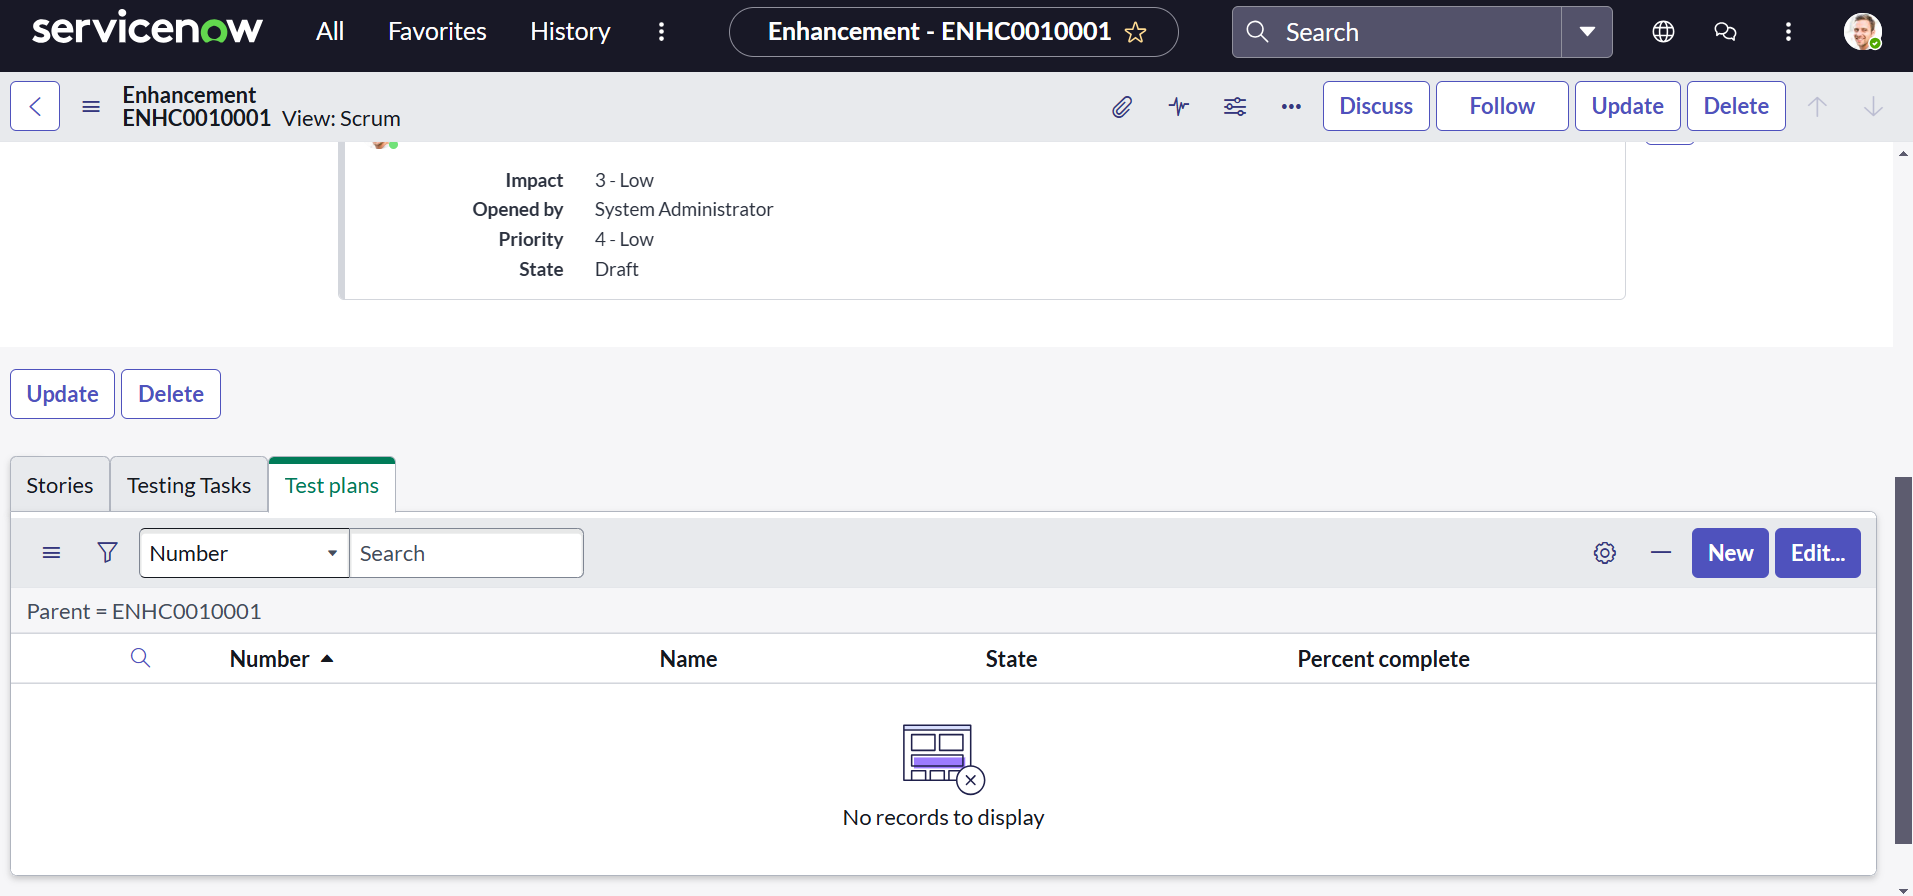This screenshot has height=896, width=1913.
Task: Sort by Percent complete column header
Action: point(1383,659)
